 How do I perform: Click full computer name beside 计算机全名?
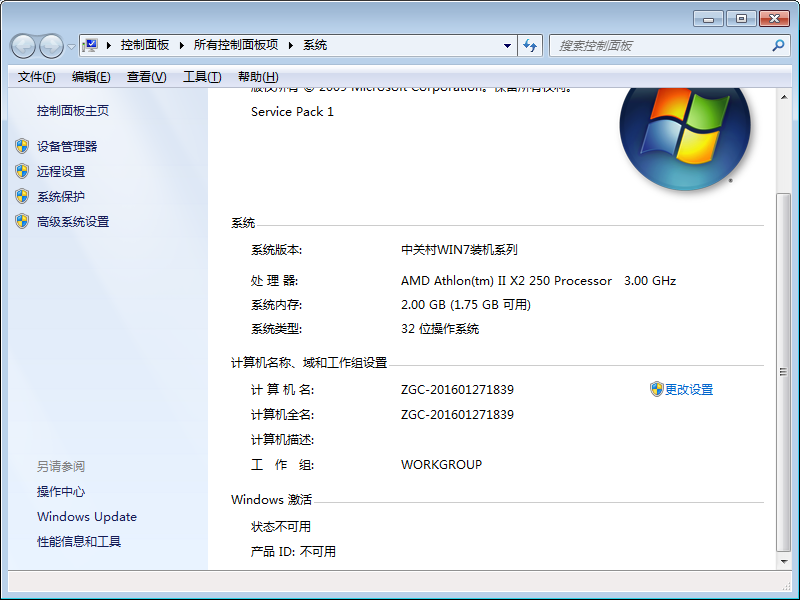click(457, 414)
